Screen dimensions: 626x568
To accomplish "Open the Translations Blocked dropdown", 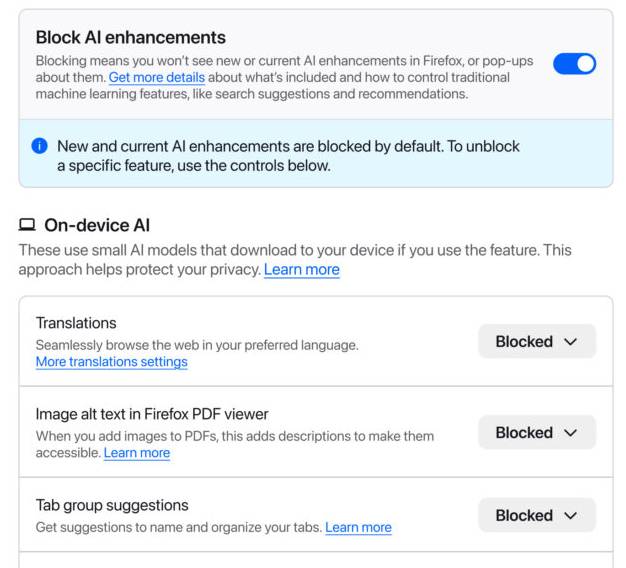I will [x=536, y=341].
